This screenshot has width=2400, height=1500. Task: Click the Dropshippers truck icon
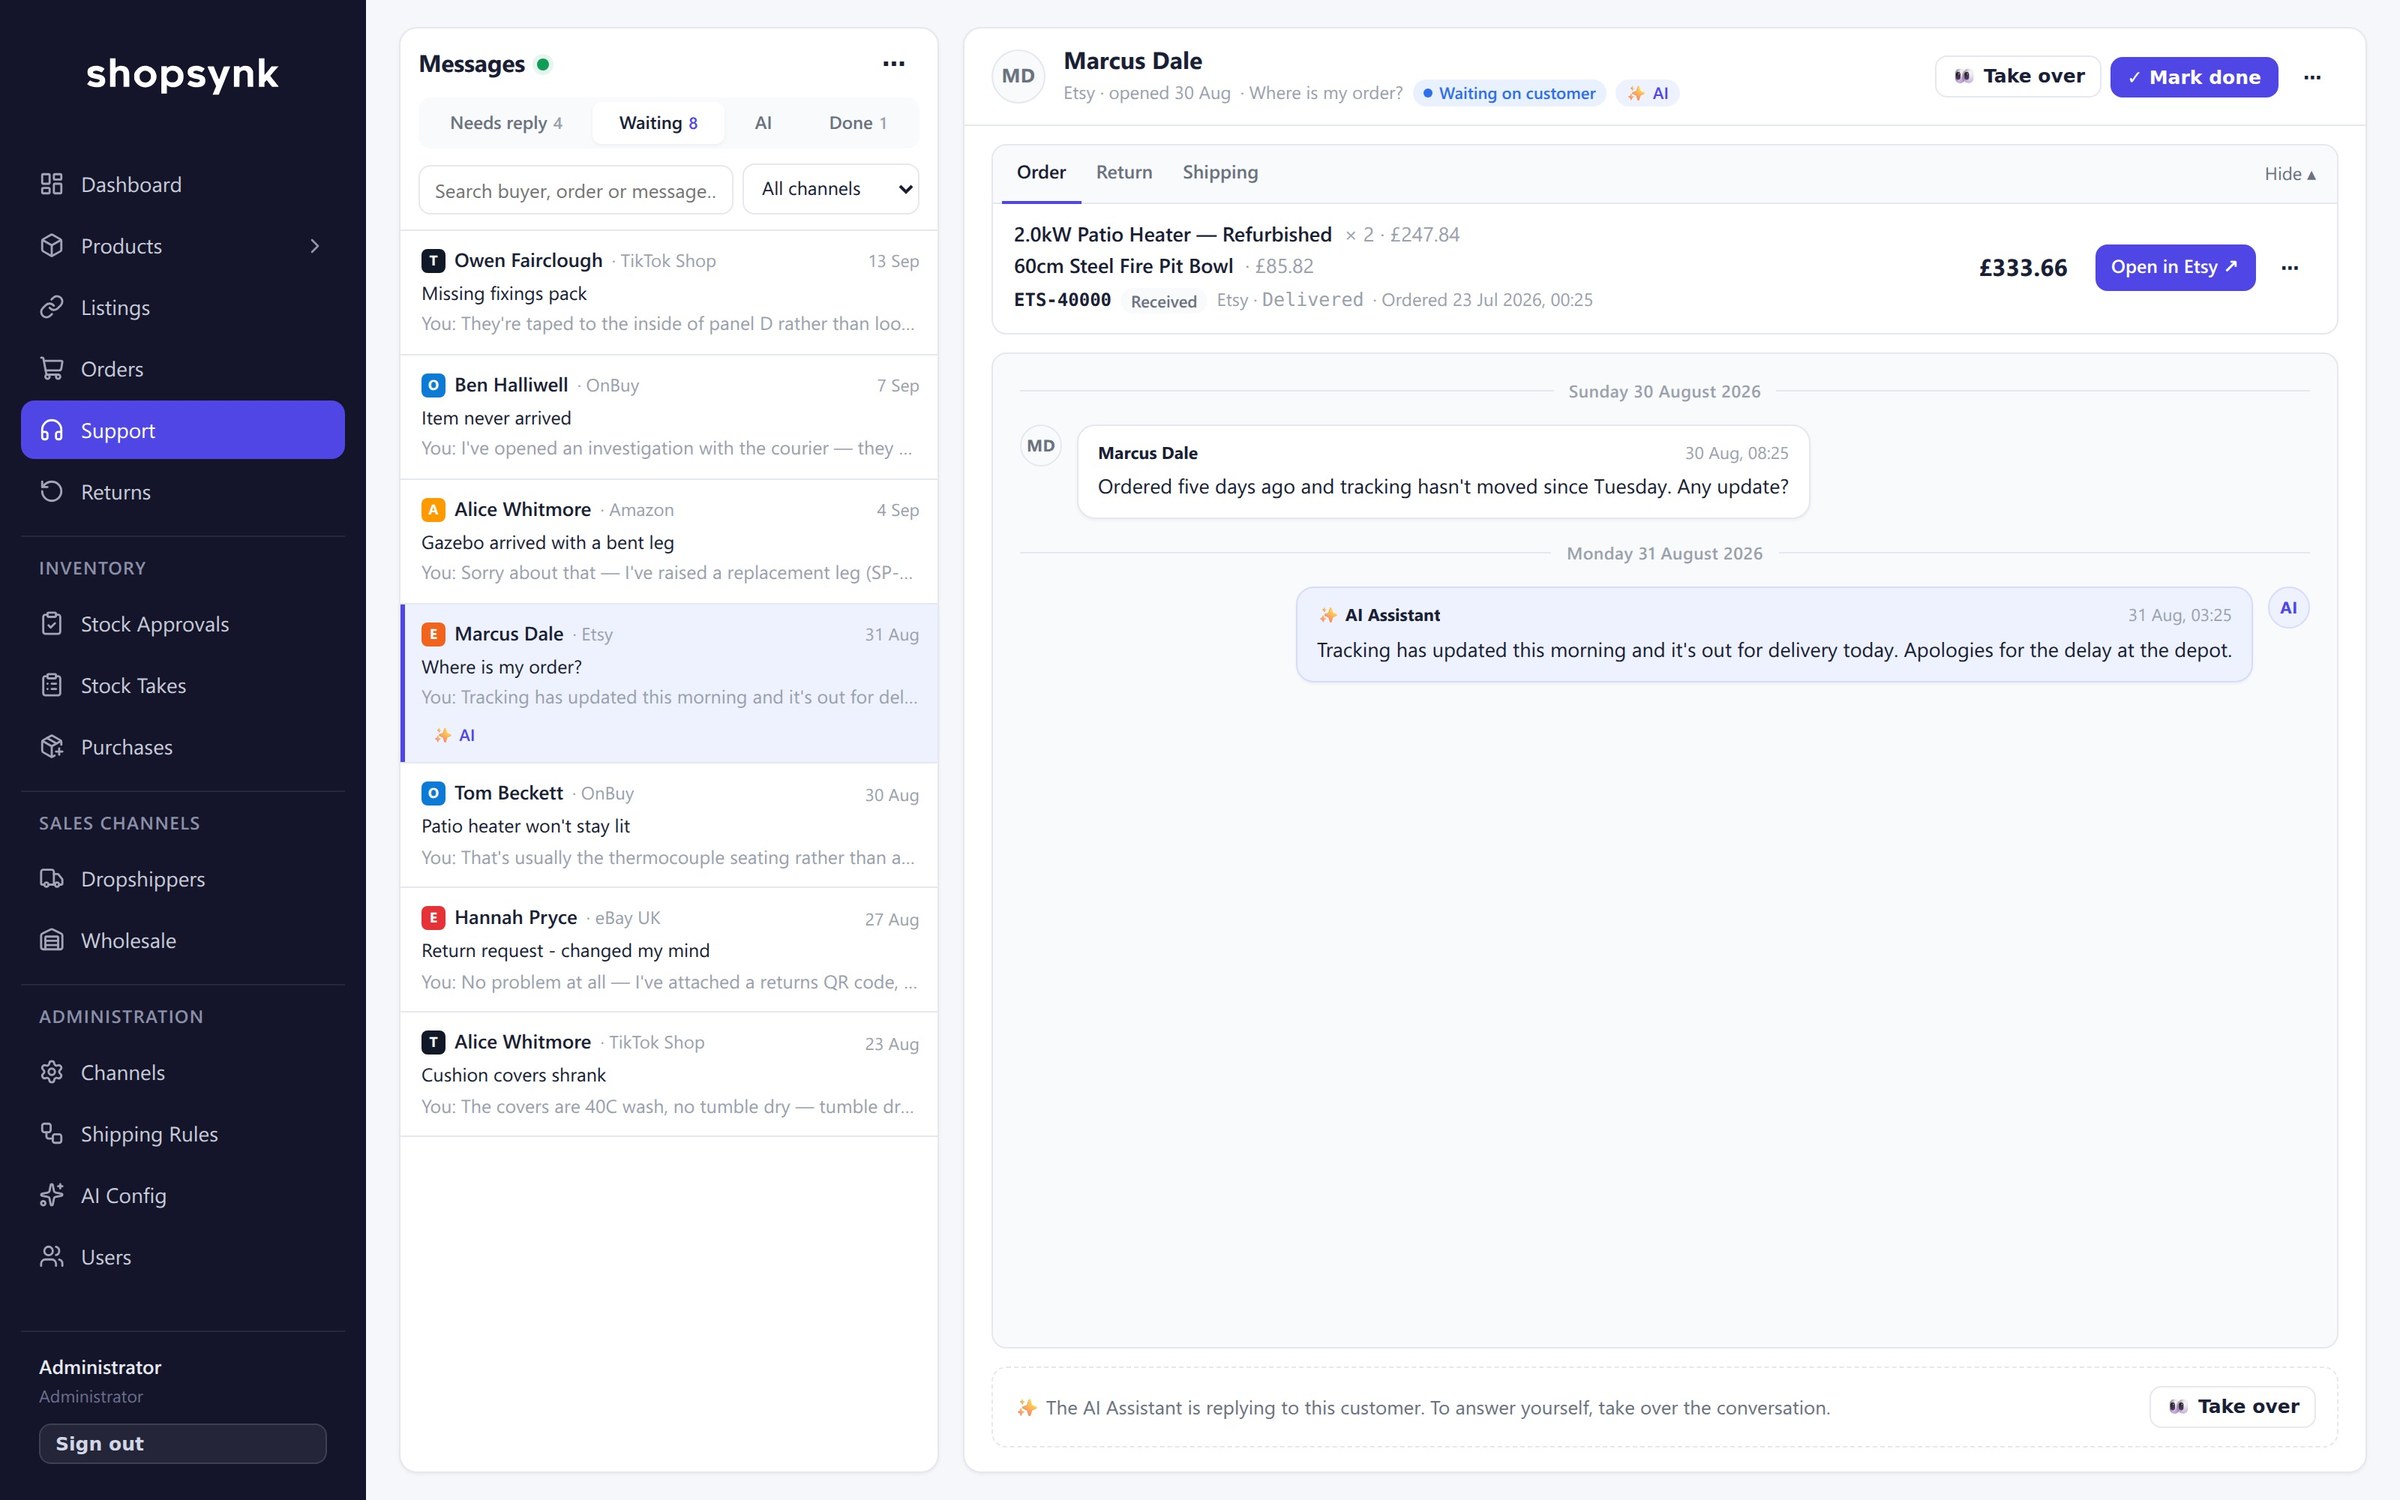coord(52,879)
